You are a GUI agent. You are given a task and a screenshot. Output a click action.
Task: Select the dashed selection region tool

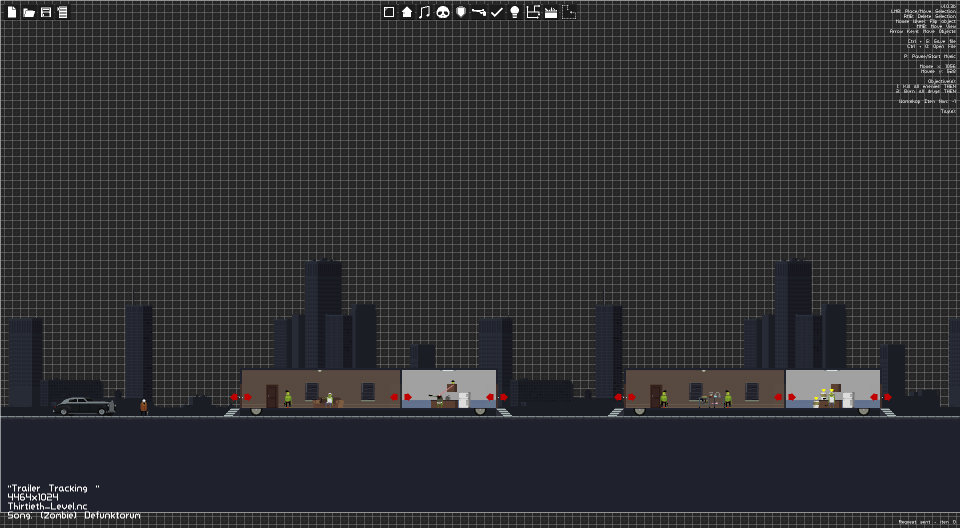point(569,12)
